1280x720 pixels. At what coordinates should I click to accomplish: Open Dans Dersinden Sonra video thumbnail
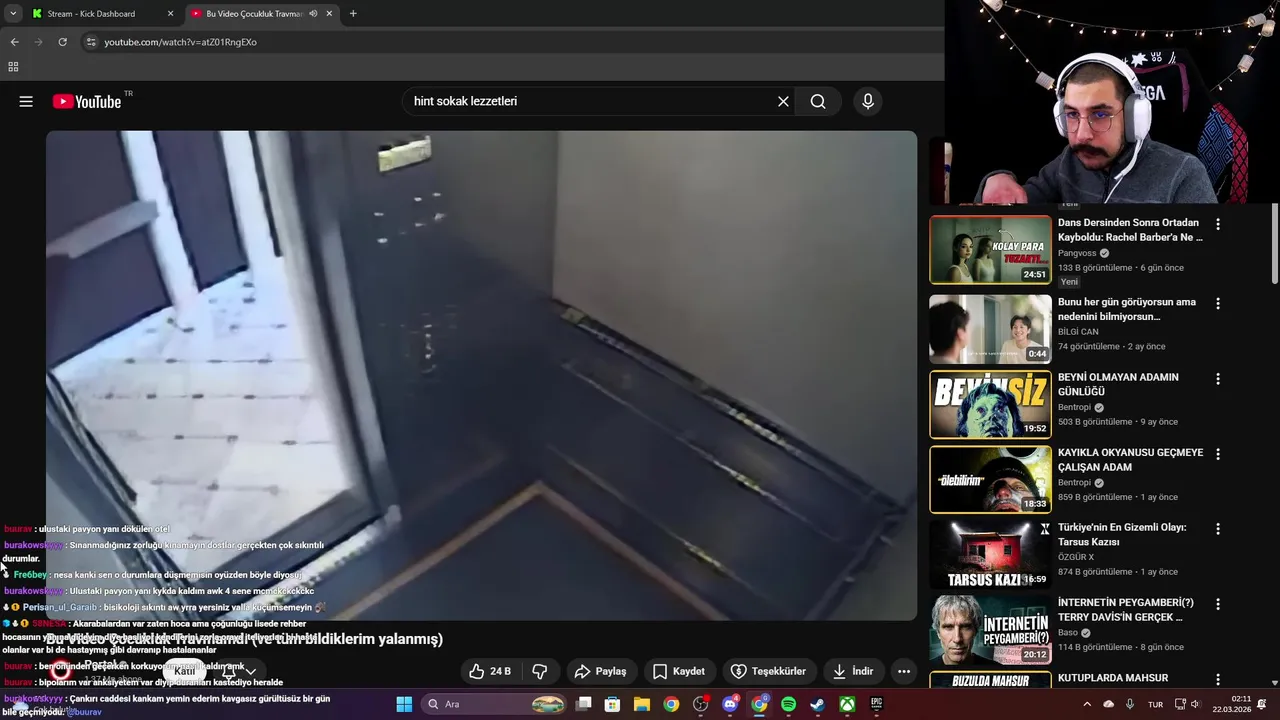point(990,250)
